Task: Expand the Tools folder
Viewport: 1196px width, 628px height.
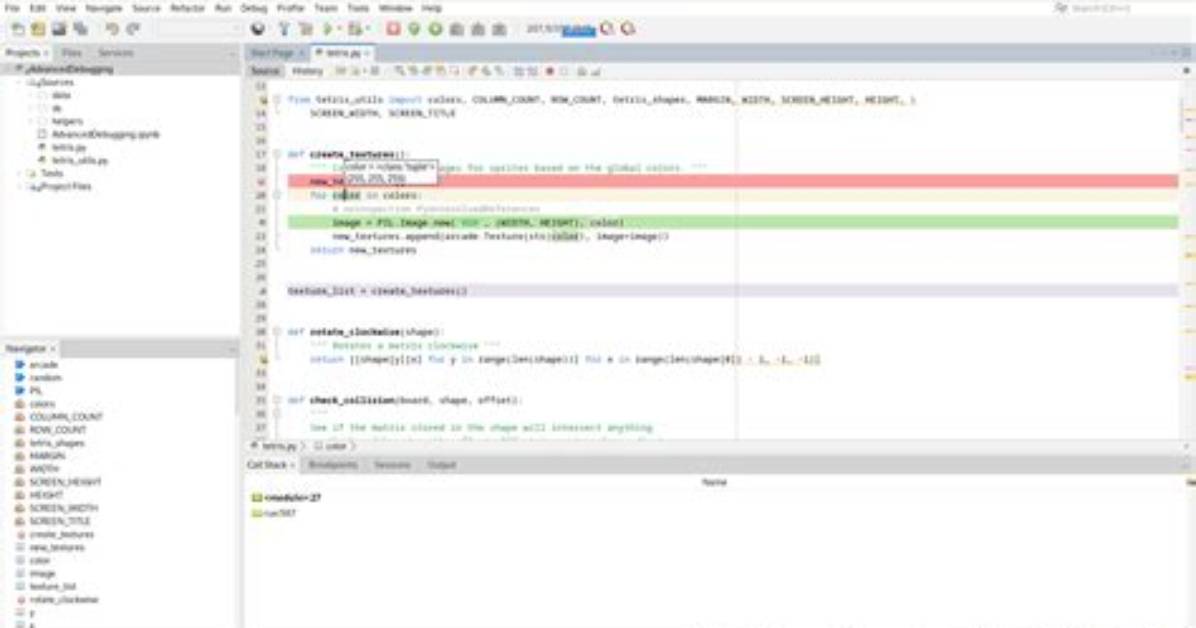Action: tap(20, 173)
